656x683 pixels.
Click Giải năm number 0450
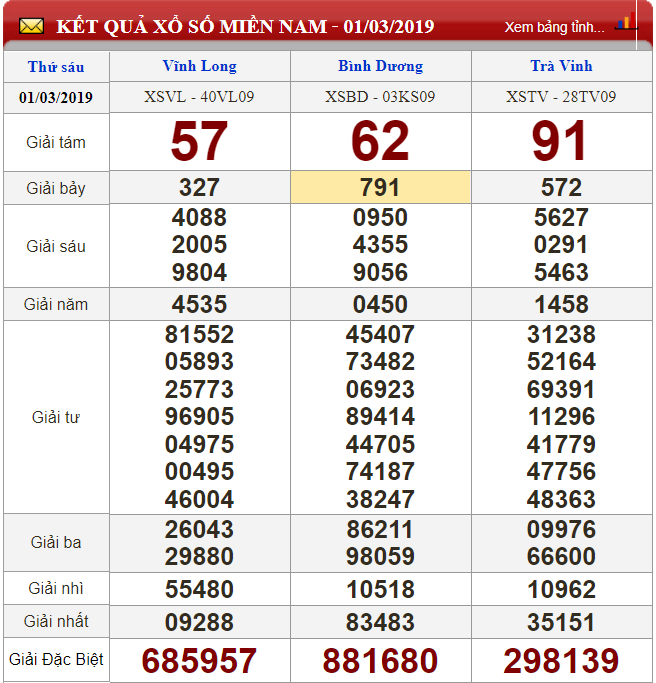(x=380, y=304)
